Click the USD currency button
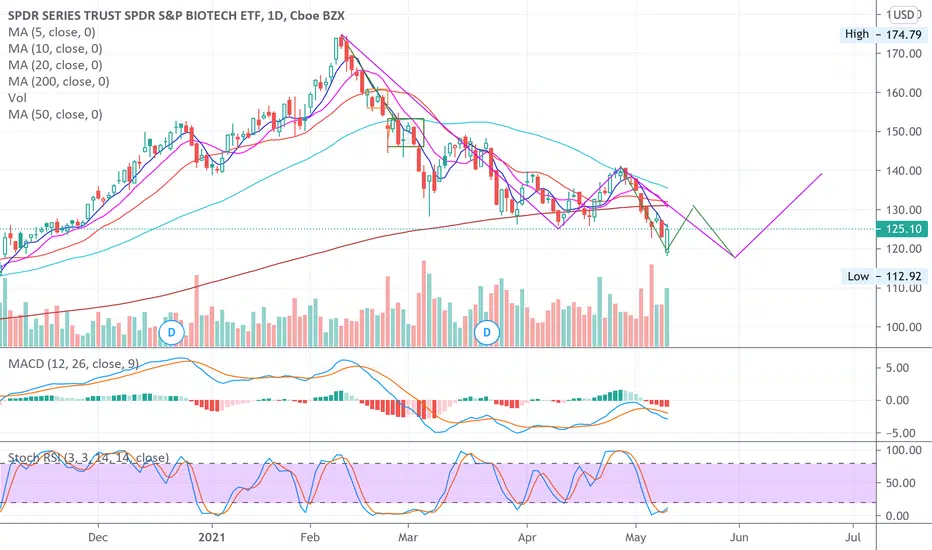The height and width of the screenshot is (550, 932). coord(904,15)
